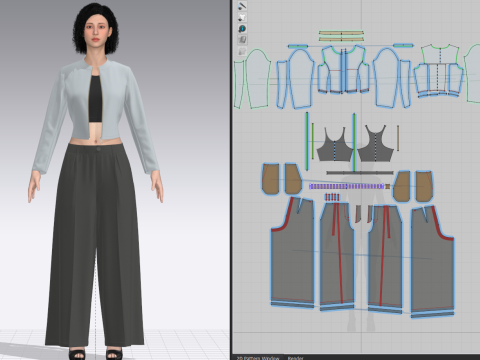Image resolution: width=480 pixels, height=360 pixels.
Task: Select the long dark waistband strip pattern
Action: [360, 173]
